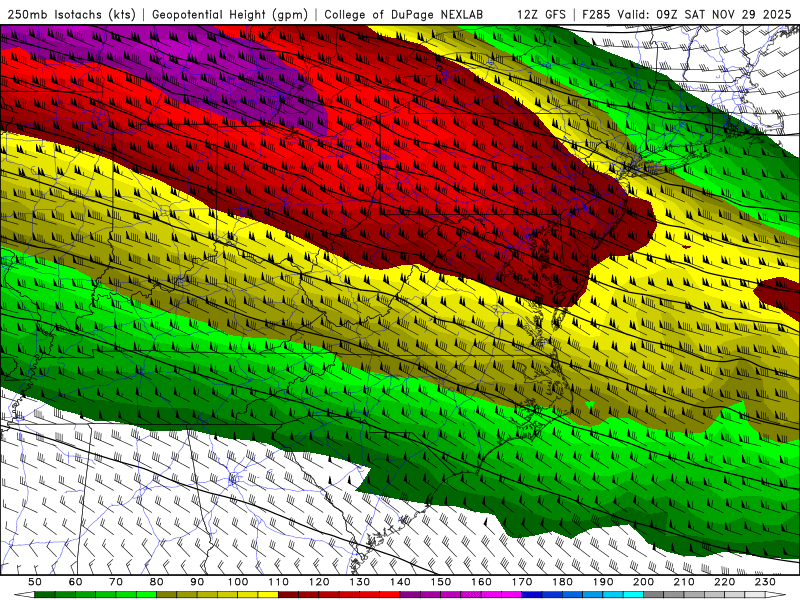Click the "Valid: 09Z SAT NOV 29 2025" text

[x=705, y=15]
